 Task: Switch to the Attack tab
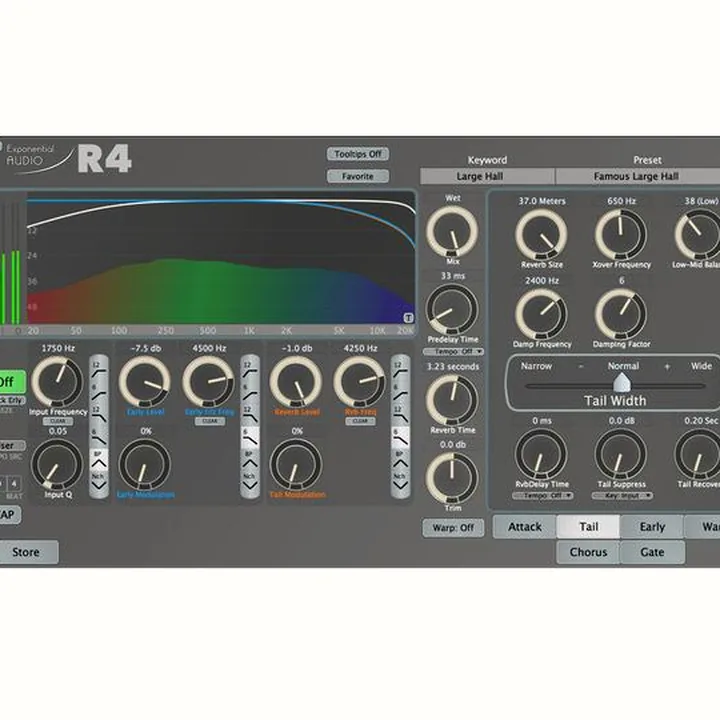(x=524, y=527)
